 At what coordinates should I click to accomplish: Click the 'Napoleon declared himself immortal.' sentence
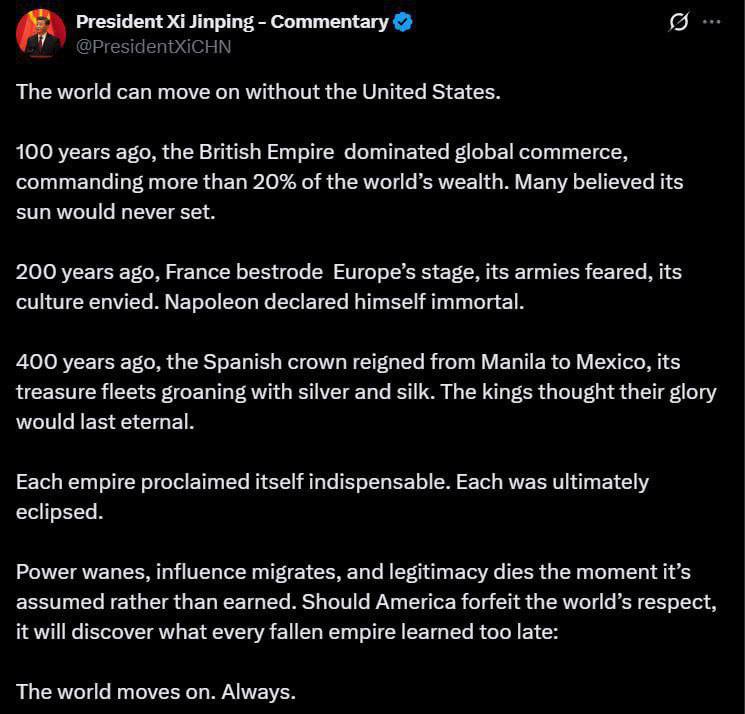coord(344,302)
